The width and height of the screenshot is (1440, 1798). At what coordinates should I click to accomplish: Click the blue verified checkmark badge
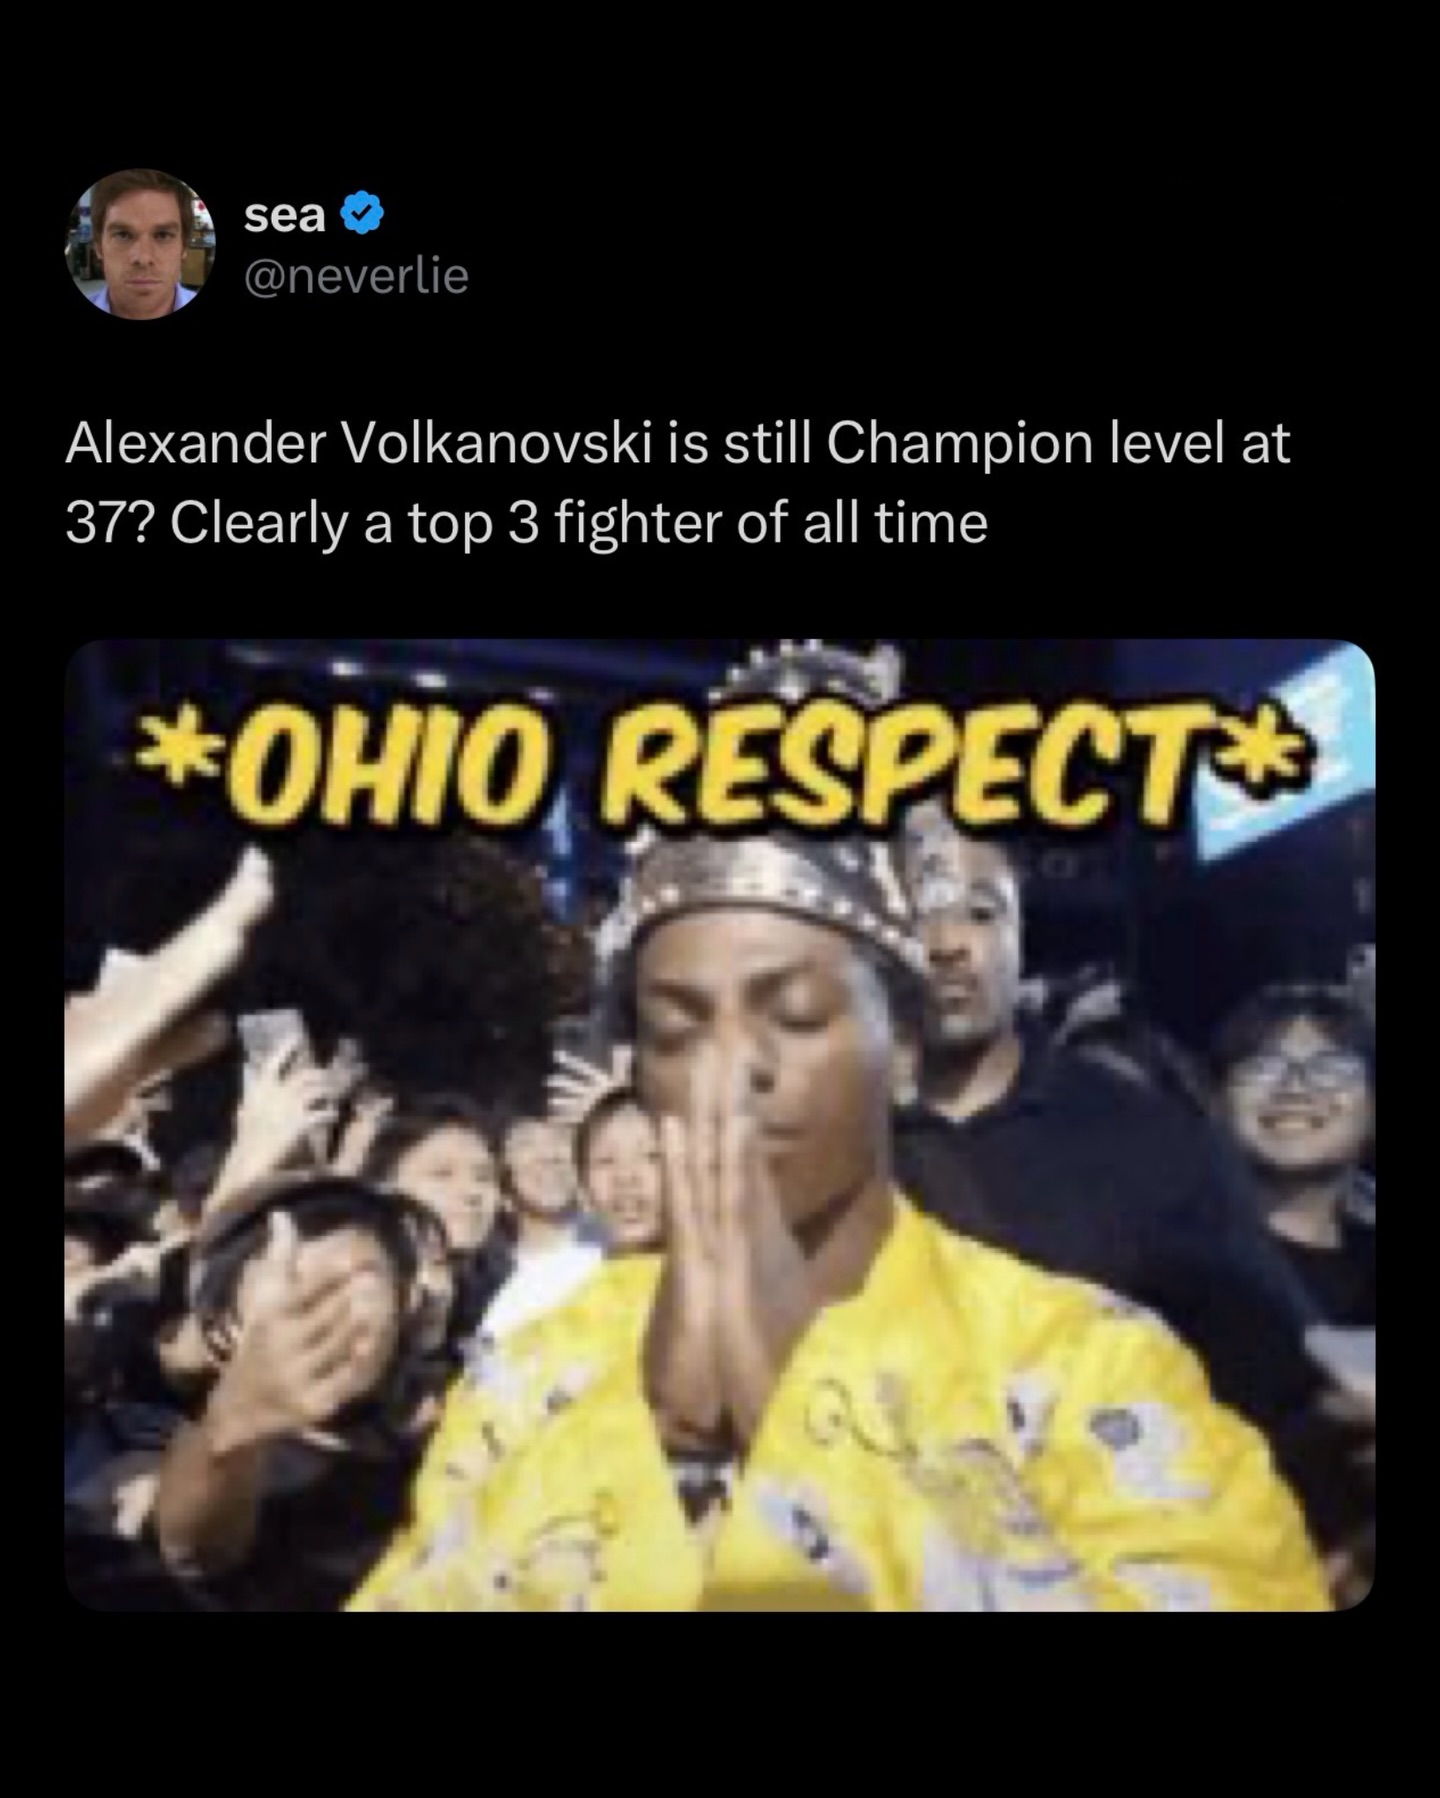[x=362, y=214]
